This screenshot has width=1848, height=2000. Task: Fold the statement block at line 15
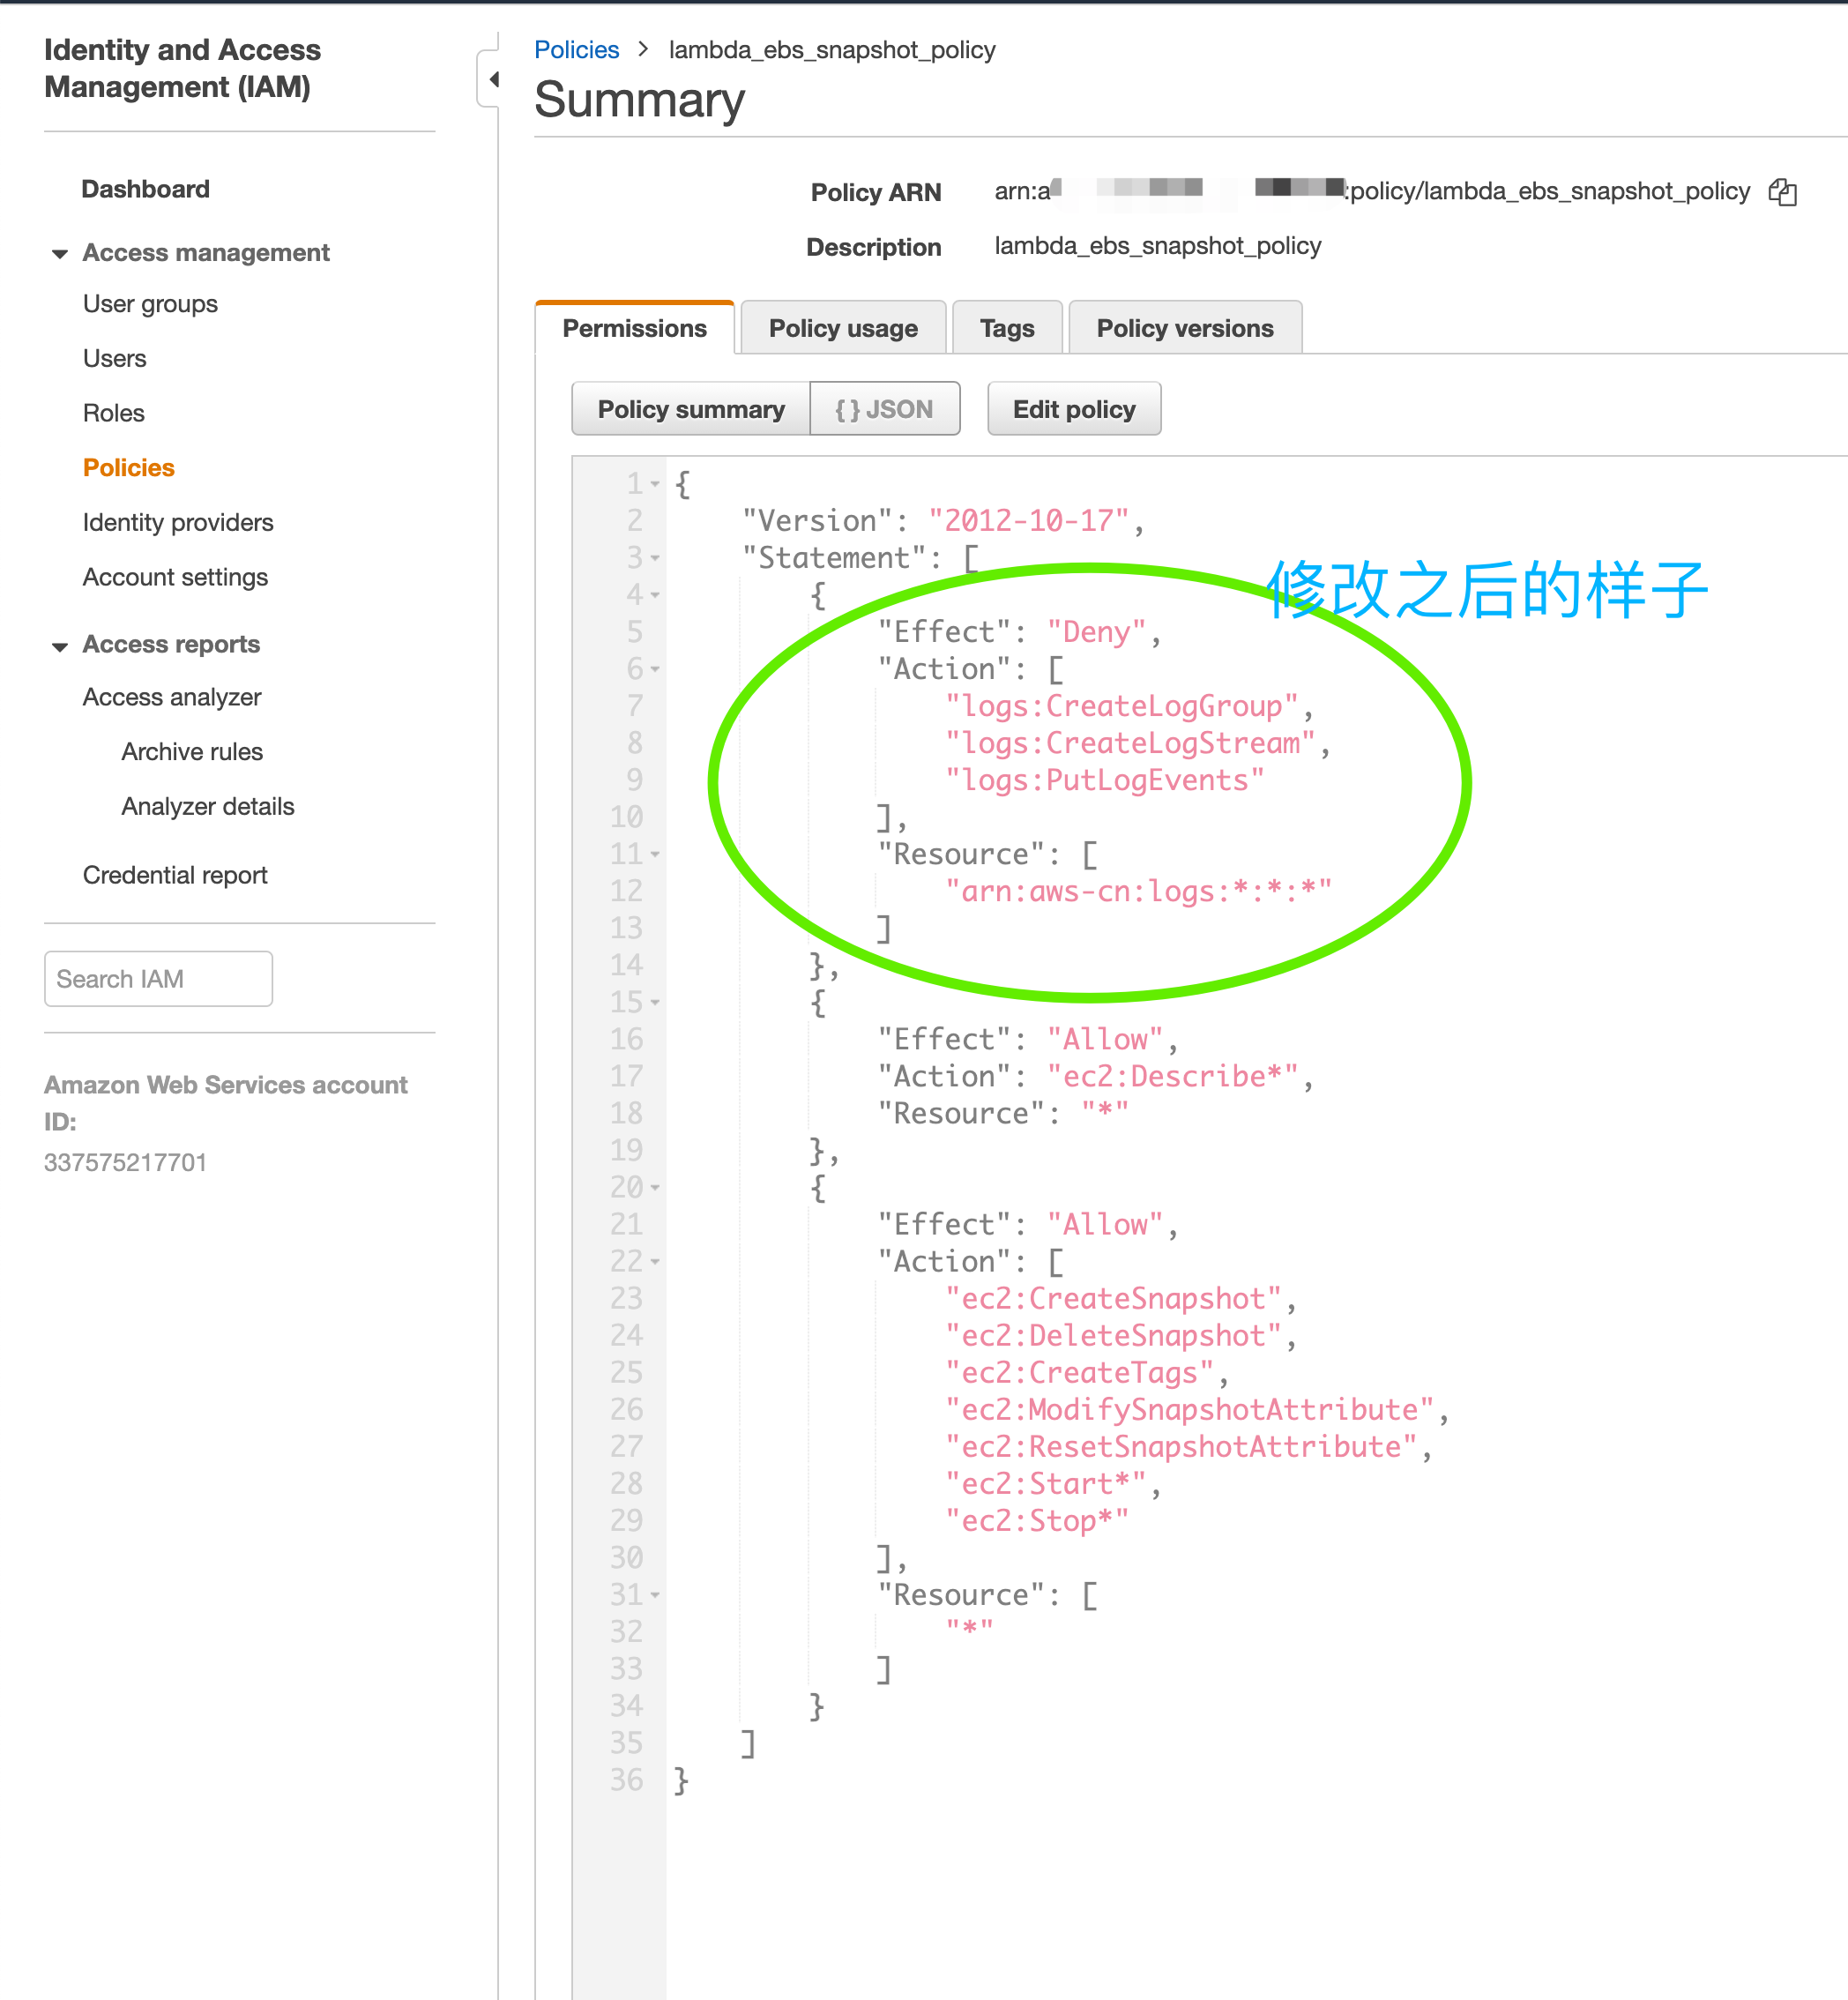(x=655, y=1002)
